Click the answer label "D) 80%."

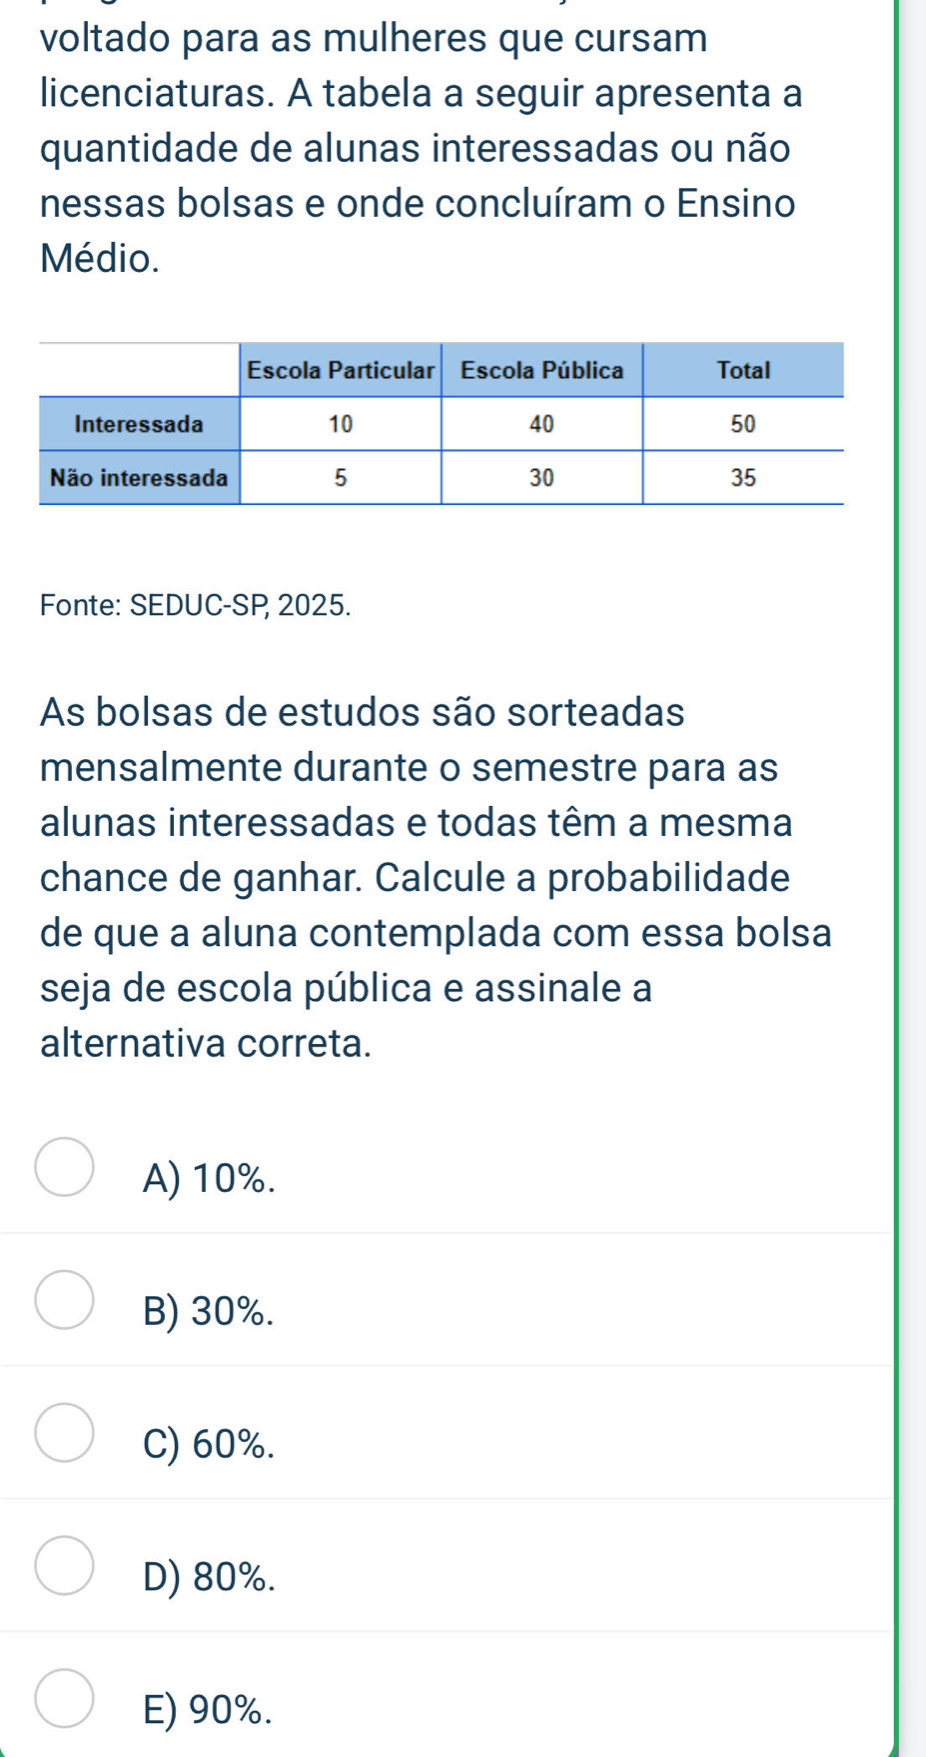[x=208, y=1577]
